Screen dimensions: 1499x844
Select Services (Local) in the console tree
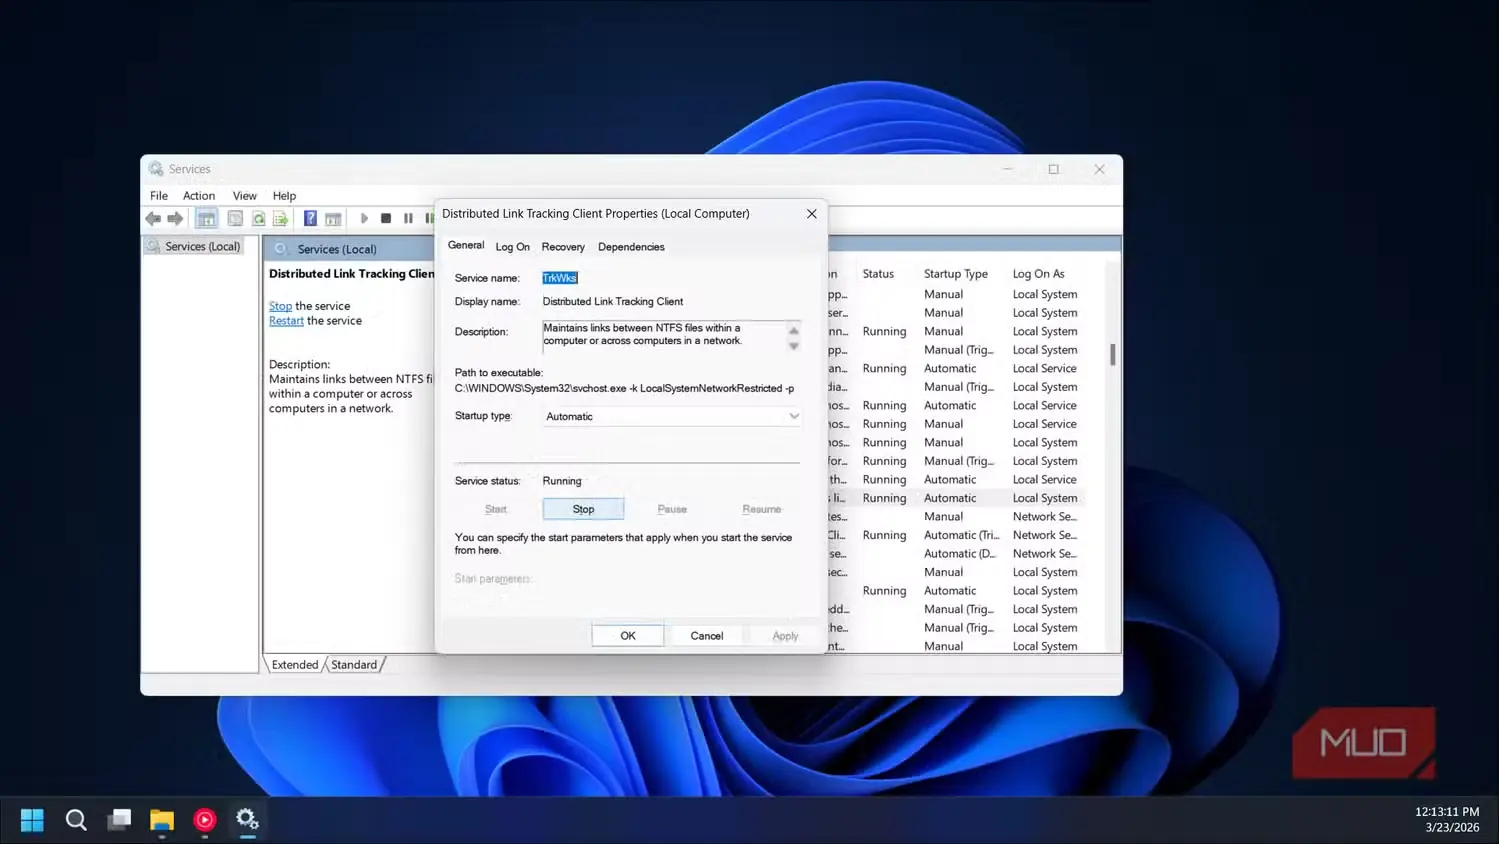coord(202,247)
